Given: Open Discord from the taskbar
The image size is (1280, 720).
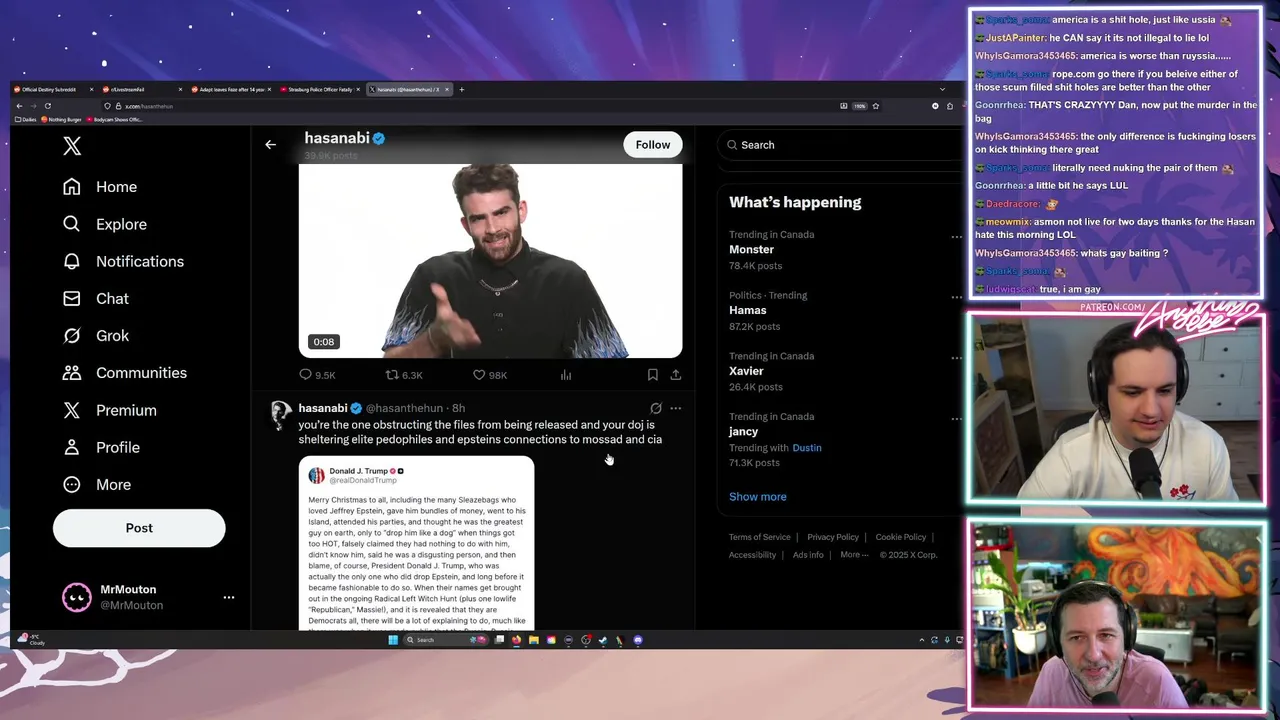Looking at the screenshot, I should (638, 640).
